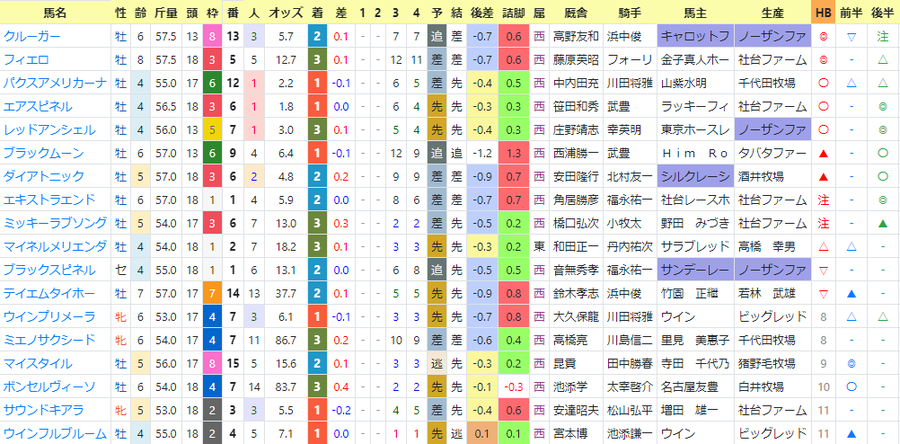Open the ウインプリメーラ horse link

tap(49, 317)
